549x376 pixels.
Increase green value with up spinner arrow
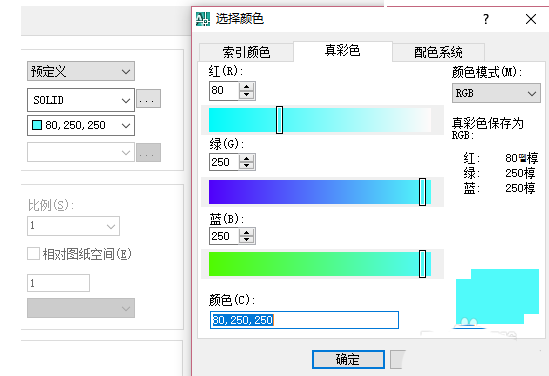pyautogui.click(x=247, y=159)
